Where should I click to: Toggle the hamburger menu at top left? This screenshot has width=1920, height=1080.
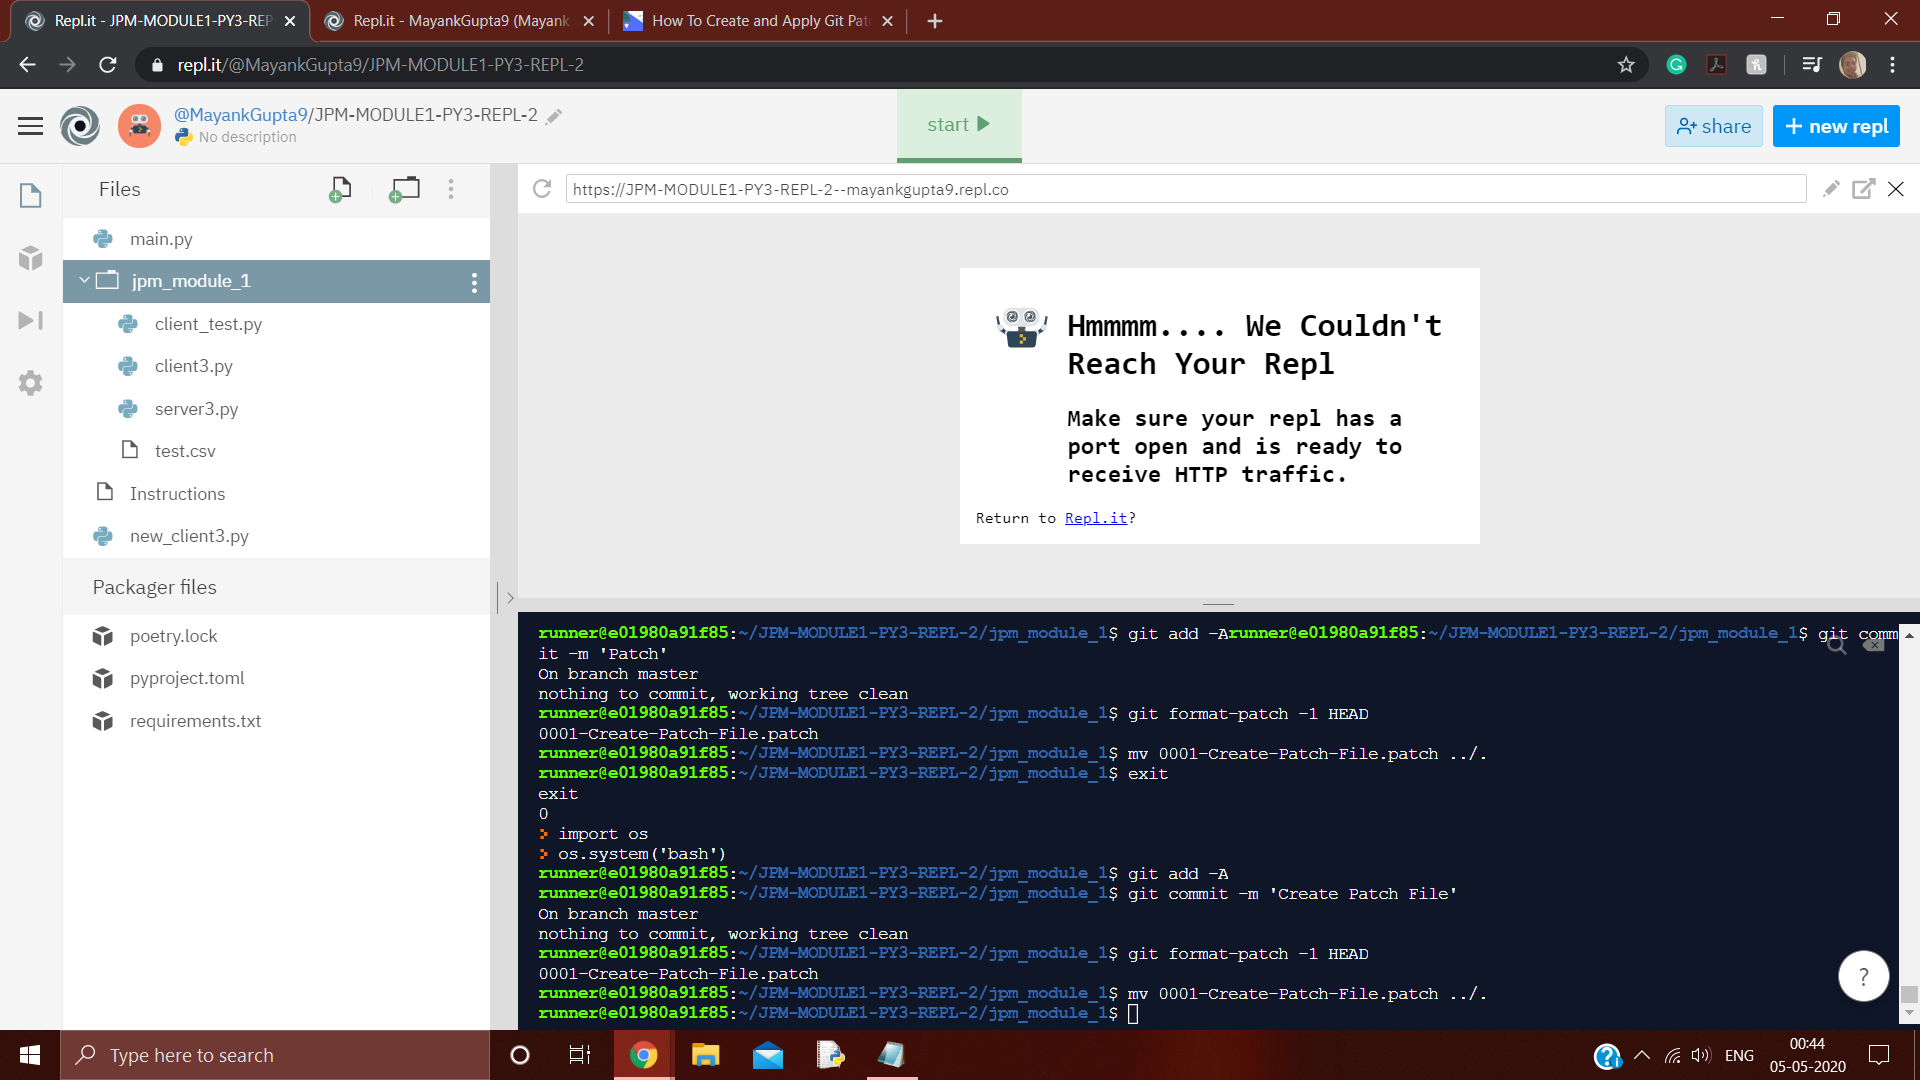(30, 125)
